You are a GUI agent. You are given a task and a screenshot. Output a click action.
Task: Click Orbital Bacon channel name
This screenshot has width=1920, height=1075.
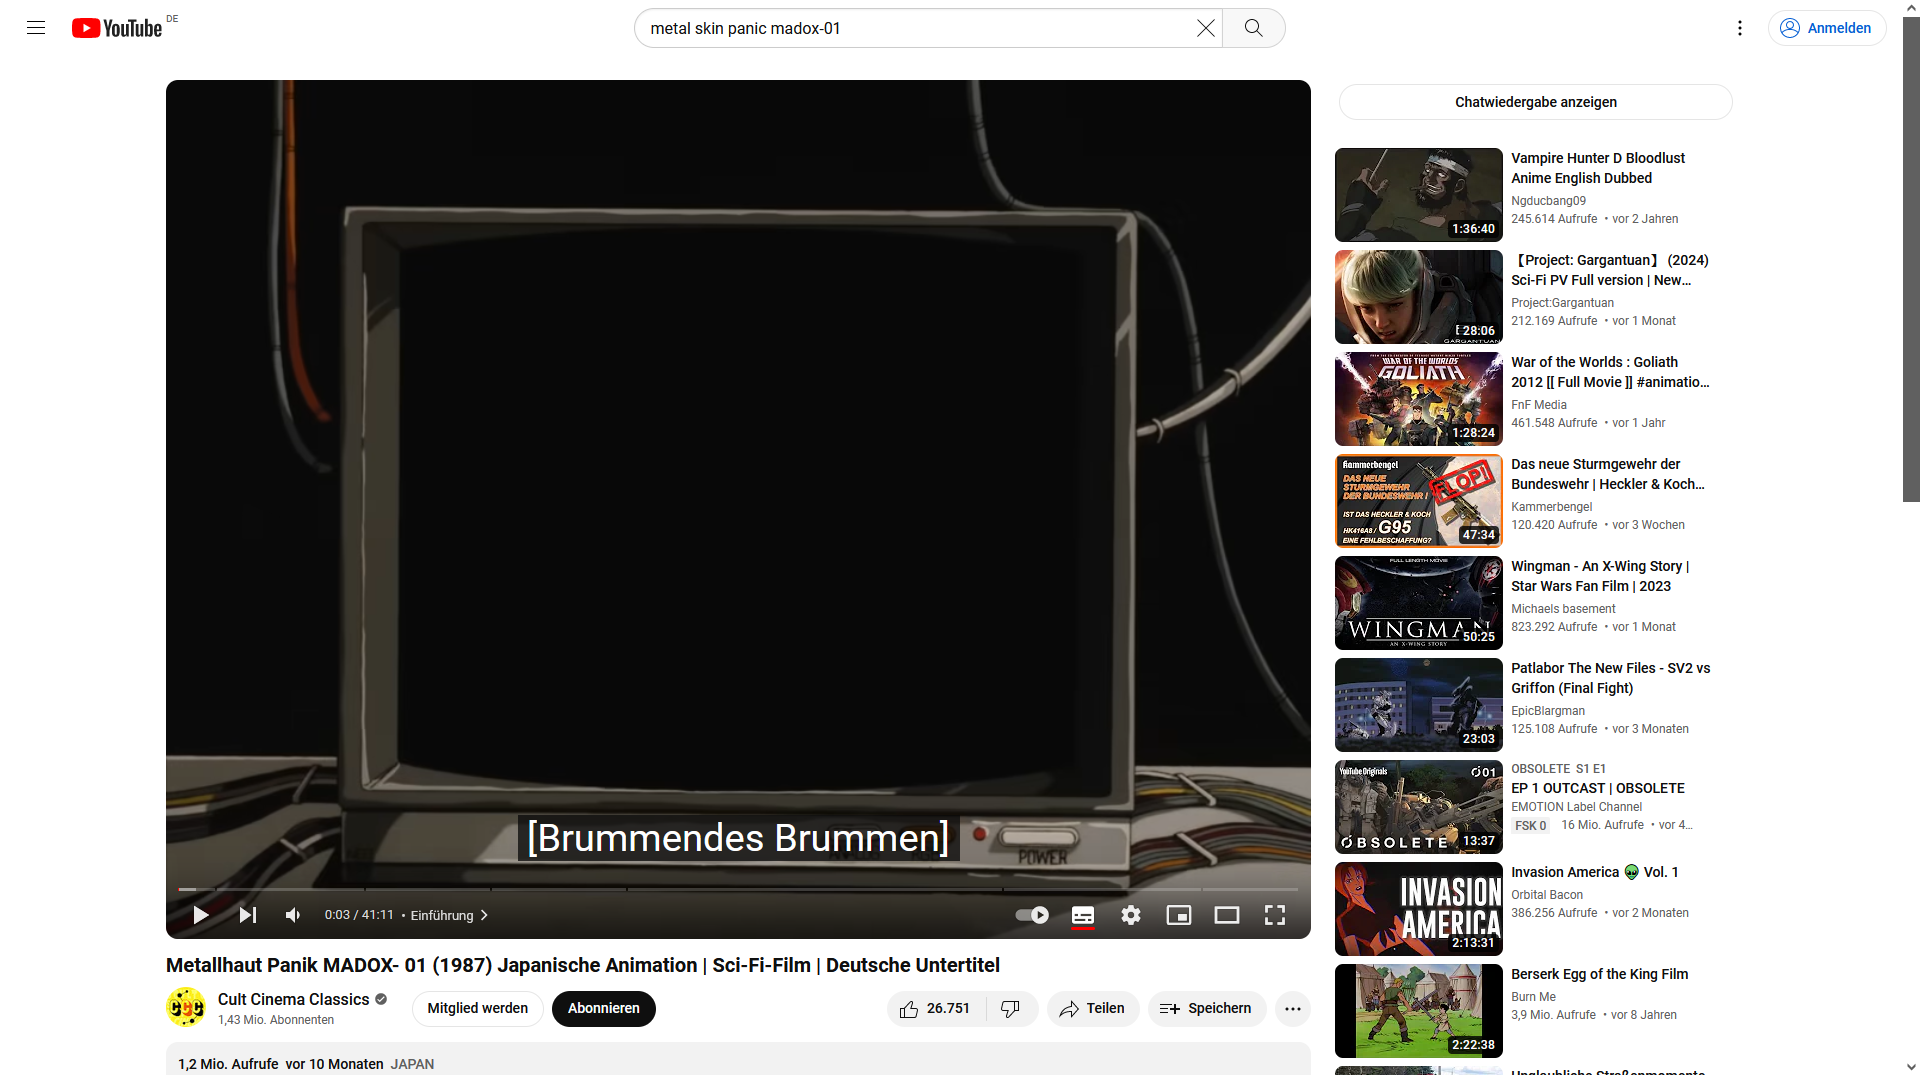click(x=1547, y=895)
